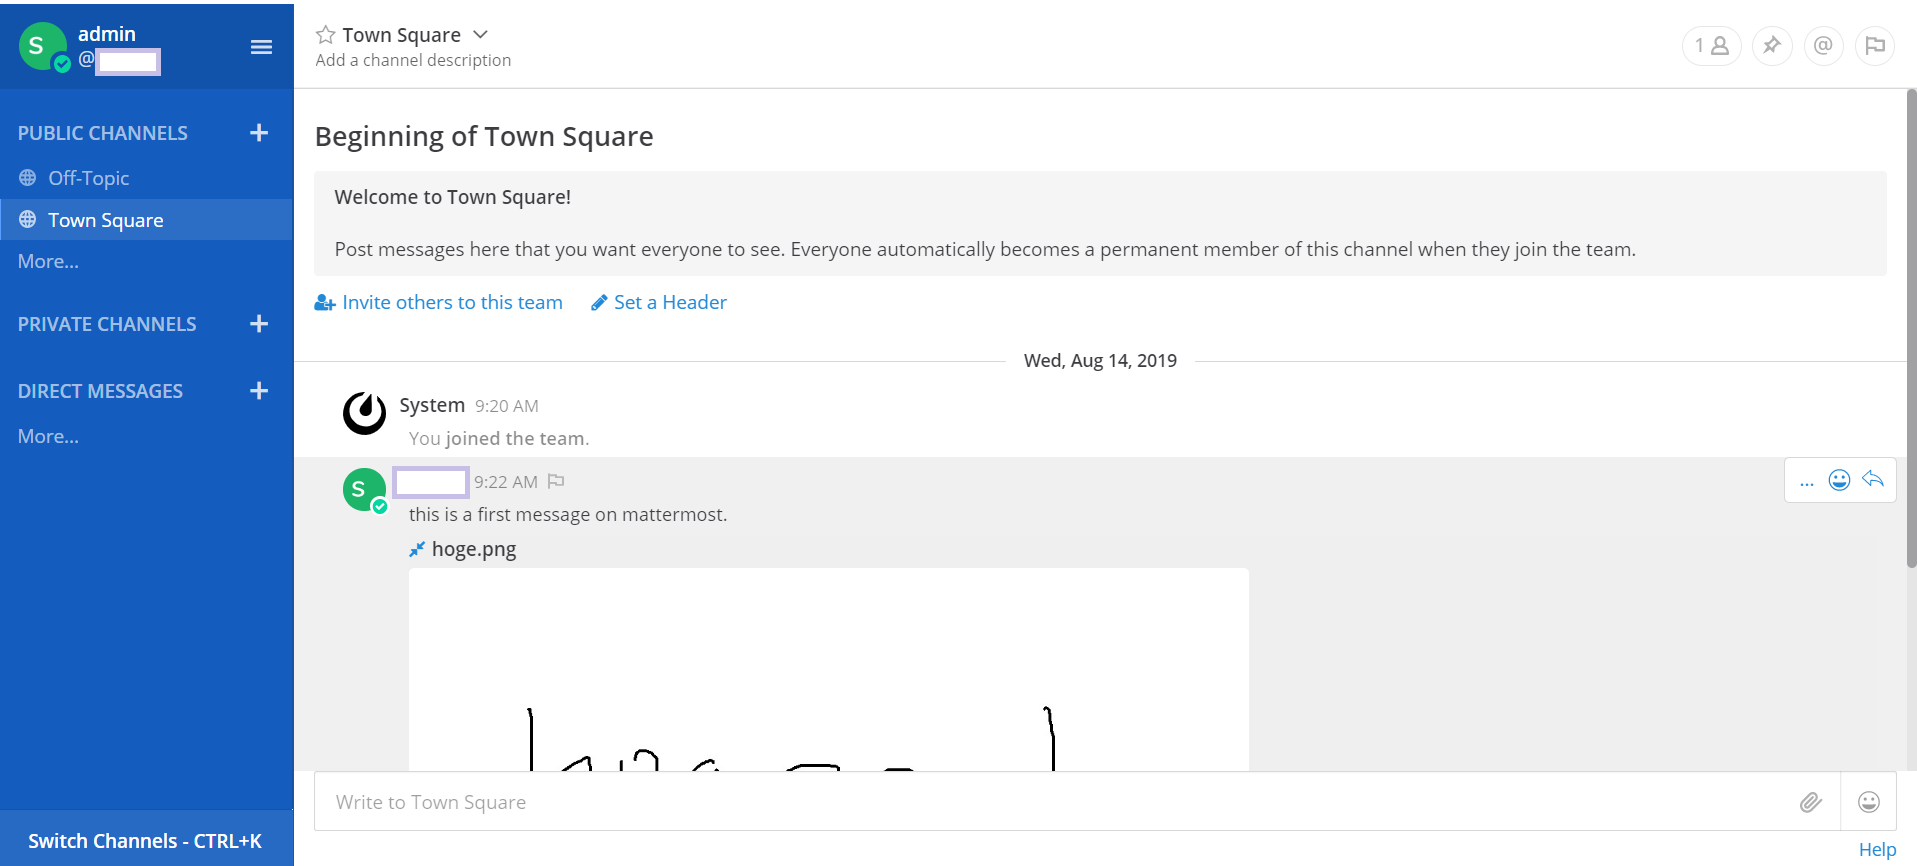
Task: Switch to Off-Topic channel
Action: [x=88, y=178]
